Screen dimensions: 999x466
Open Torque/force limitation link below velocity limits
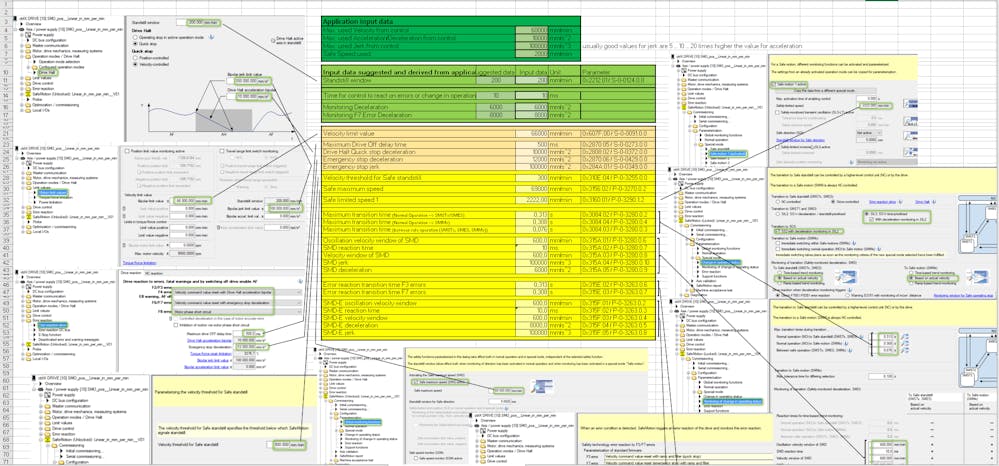(x=140, y=263)
